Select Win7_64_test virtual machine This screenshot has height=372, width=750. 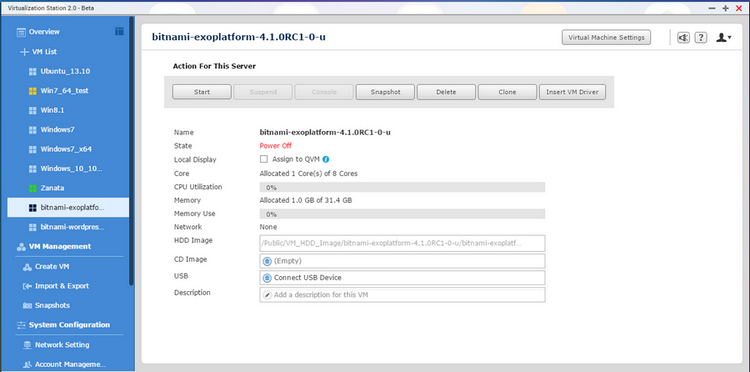(x=64, y=91)
